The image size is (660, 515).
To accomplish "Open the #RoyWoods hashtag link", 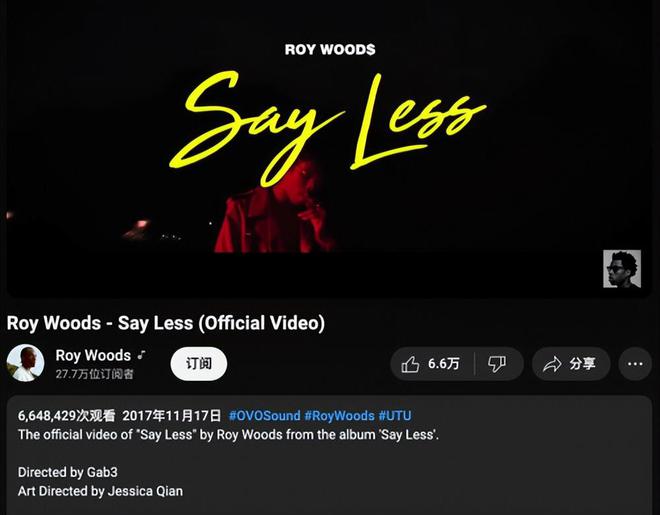I will tap(339, 416).
